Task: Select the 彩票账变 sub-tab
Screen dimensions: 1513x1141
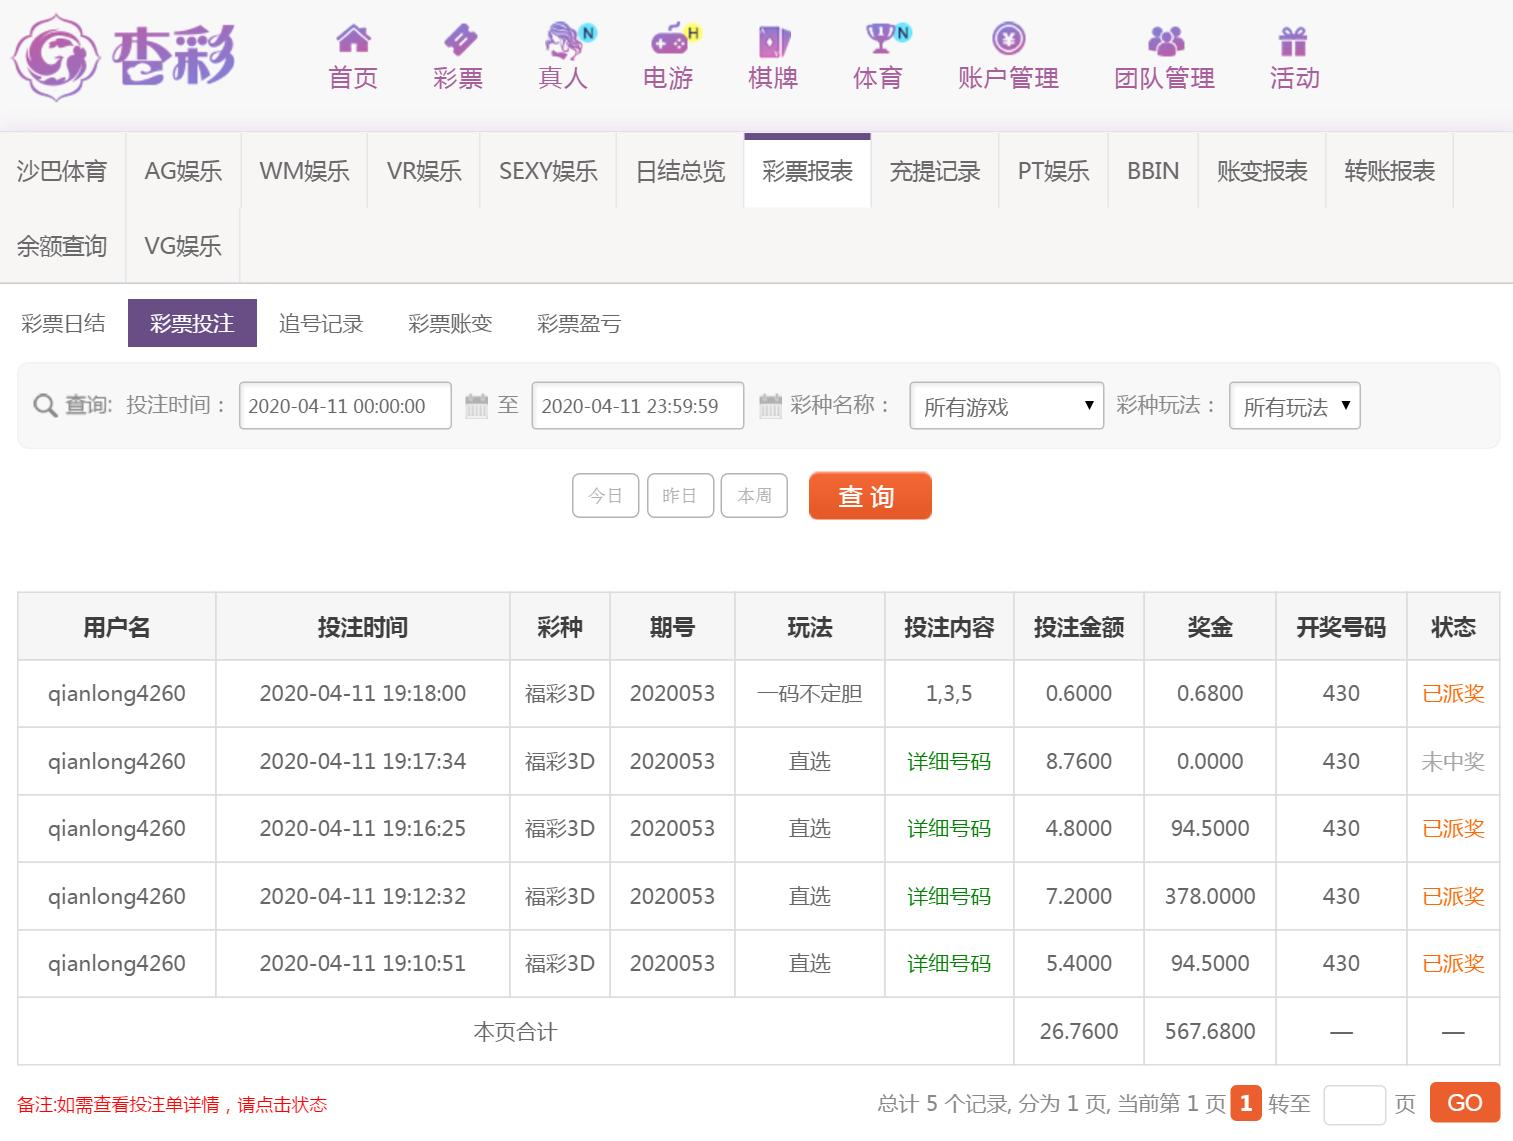Action: point(450,323)
